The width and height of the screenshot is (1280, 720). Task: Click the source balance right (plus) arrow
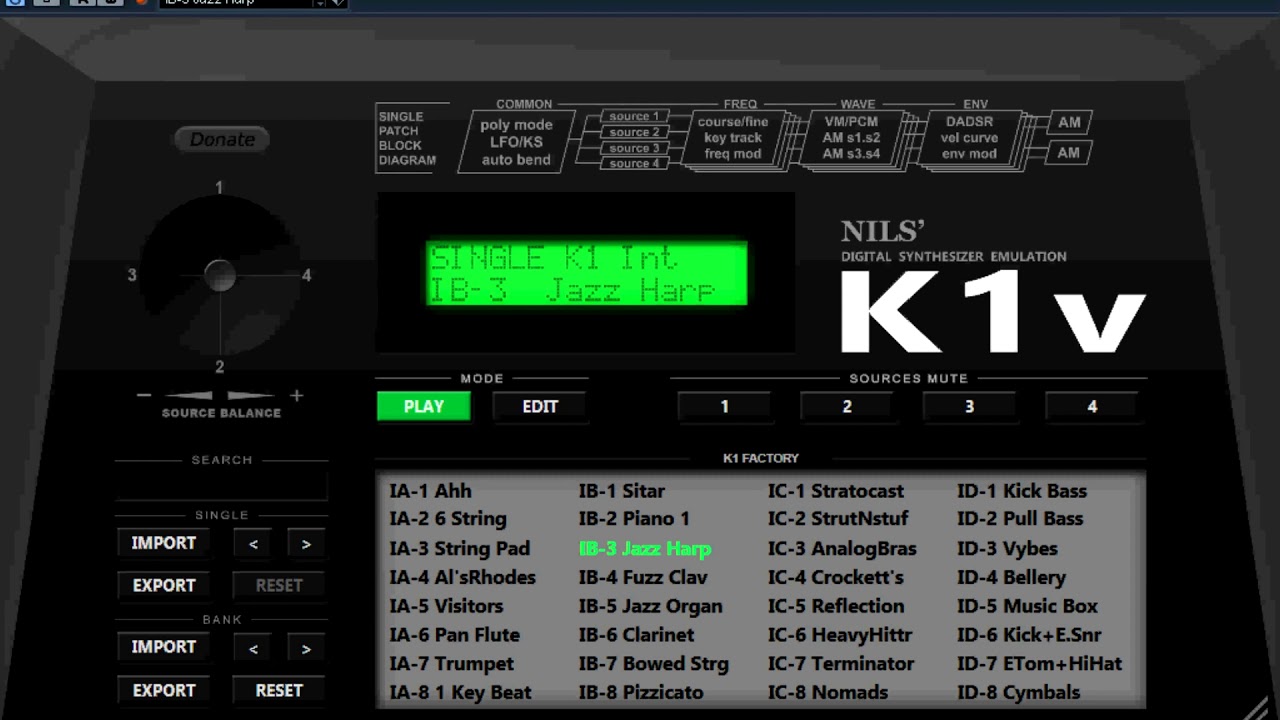point(250,396)
